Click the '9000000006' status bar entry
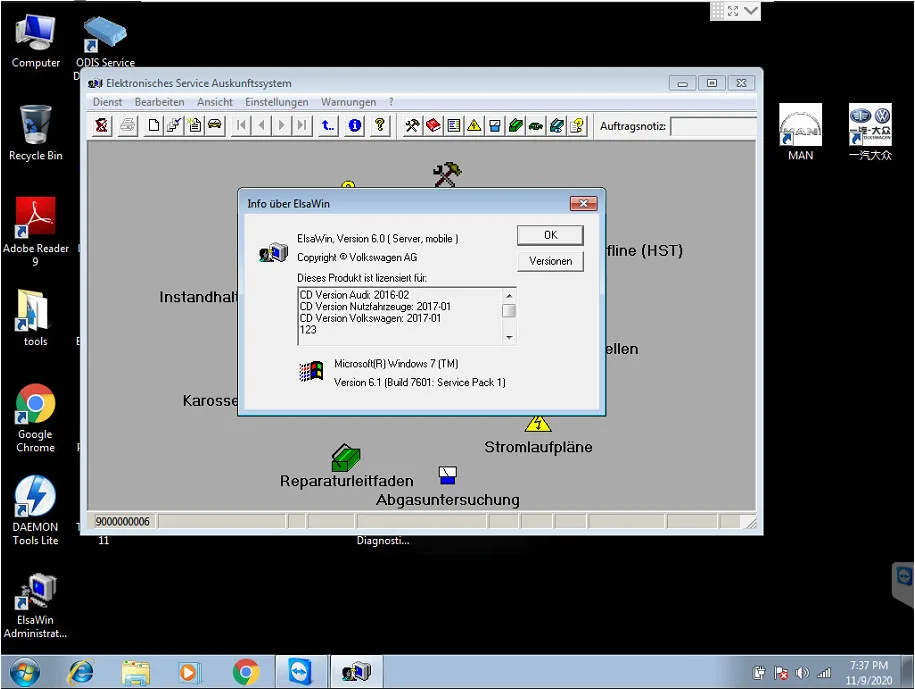This screenshot has height=689, width=915. point(123,522)
